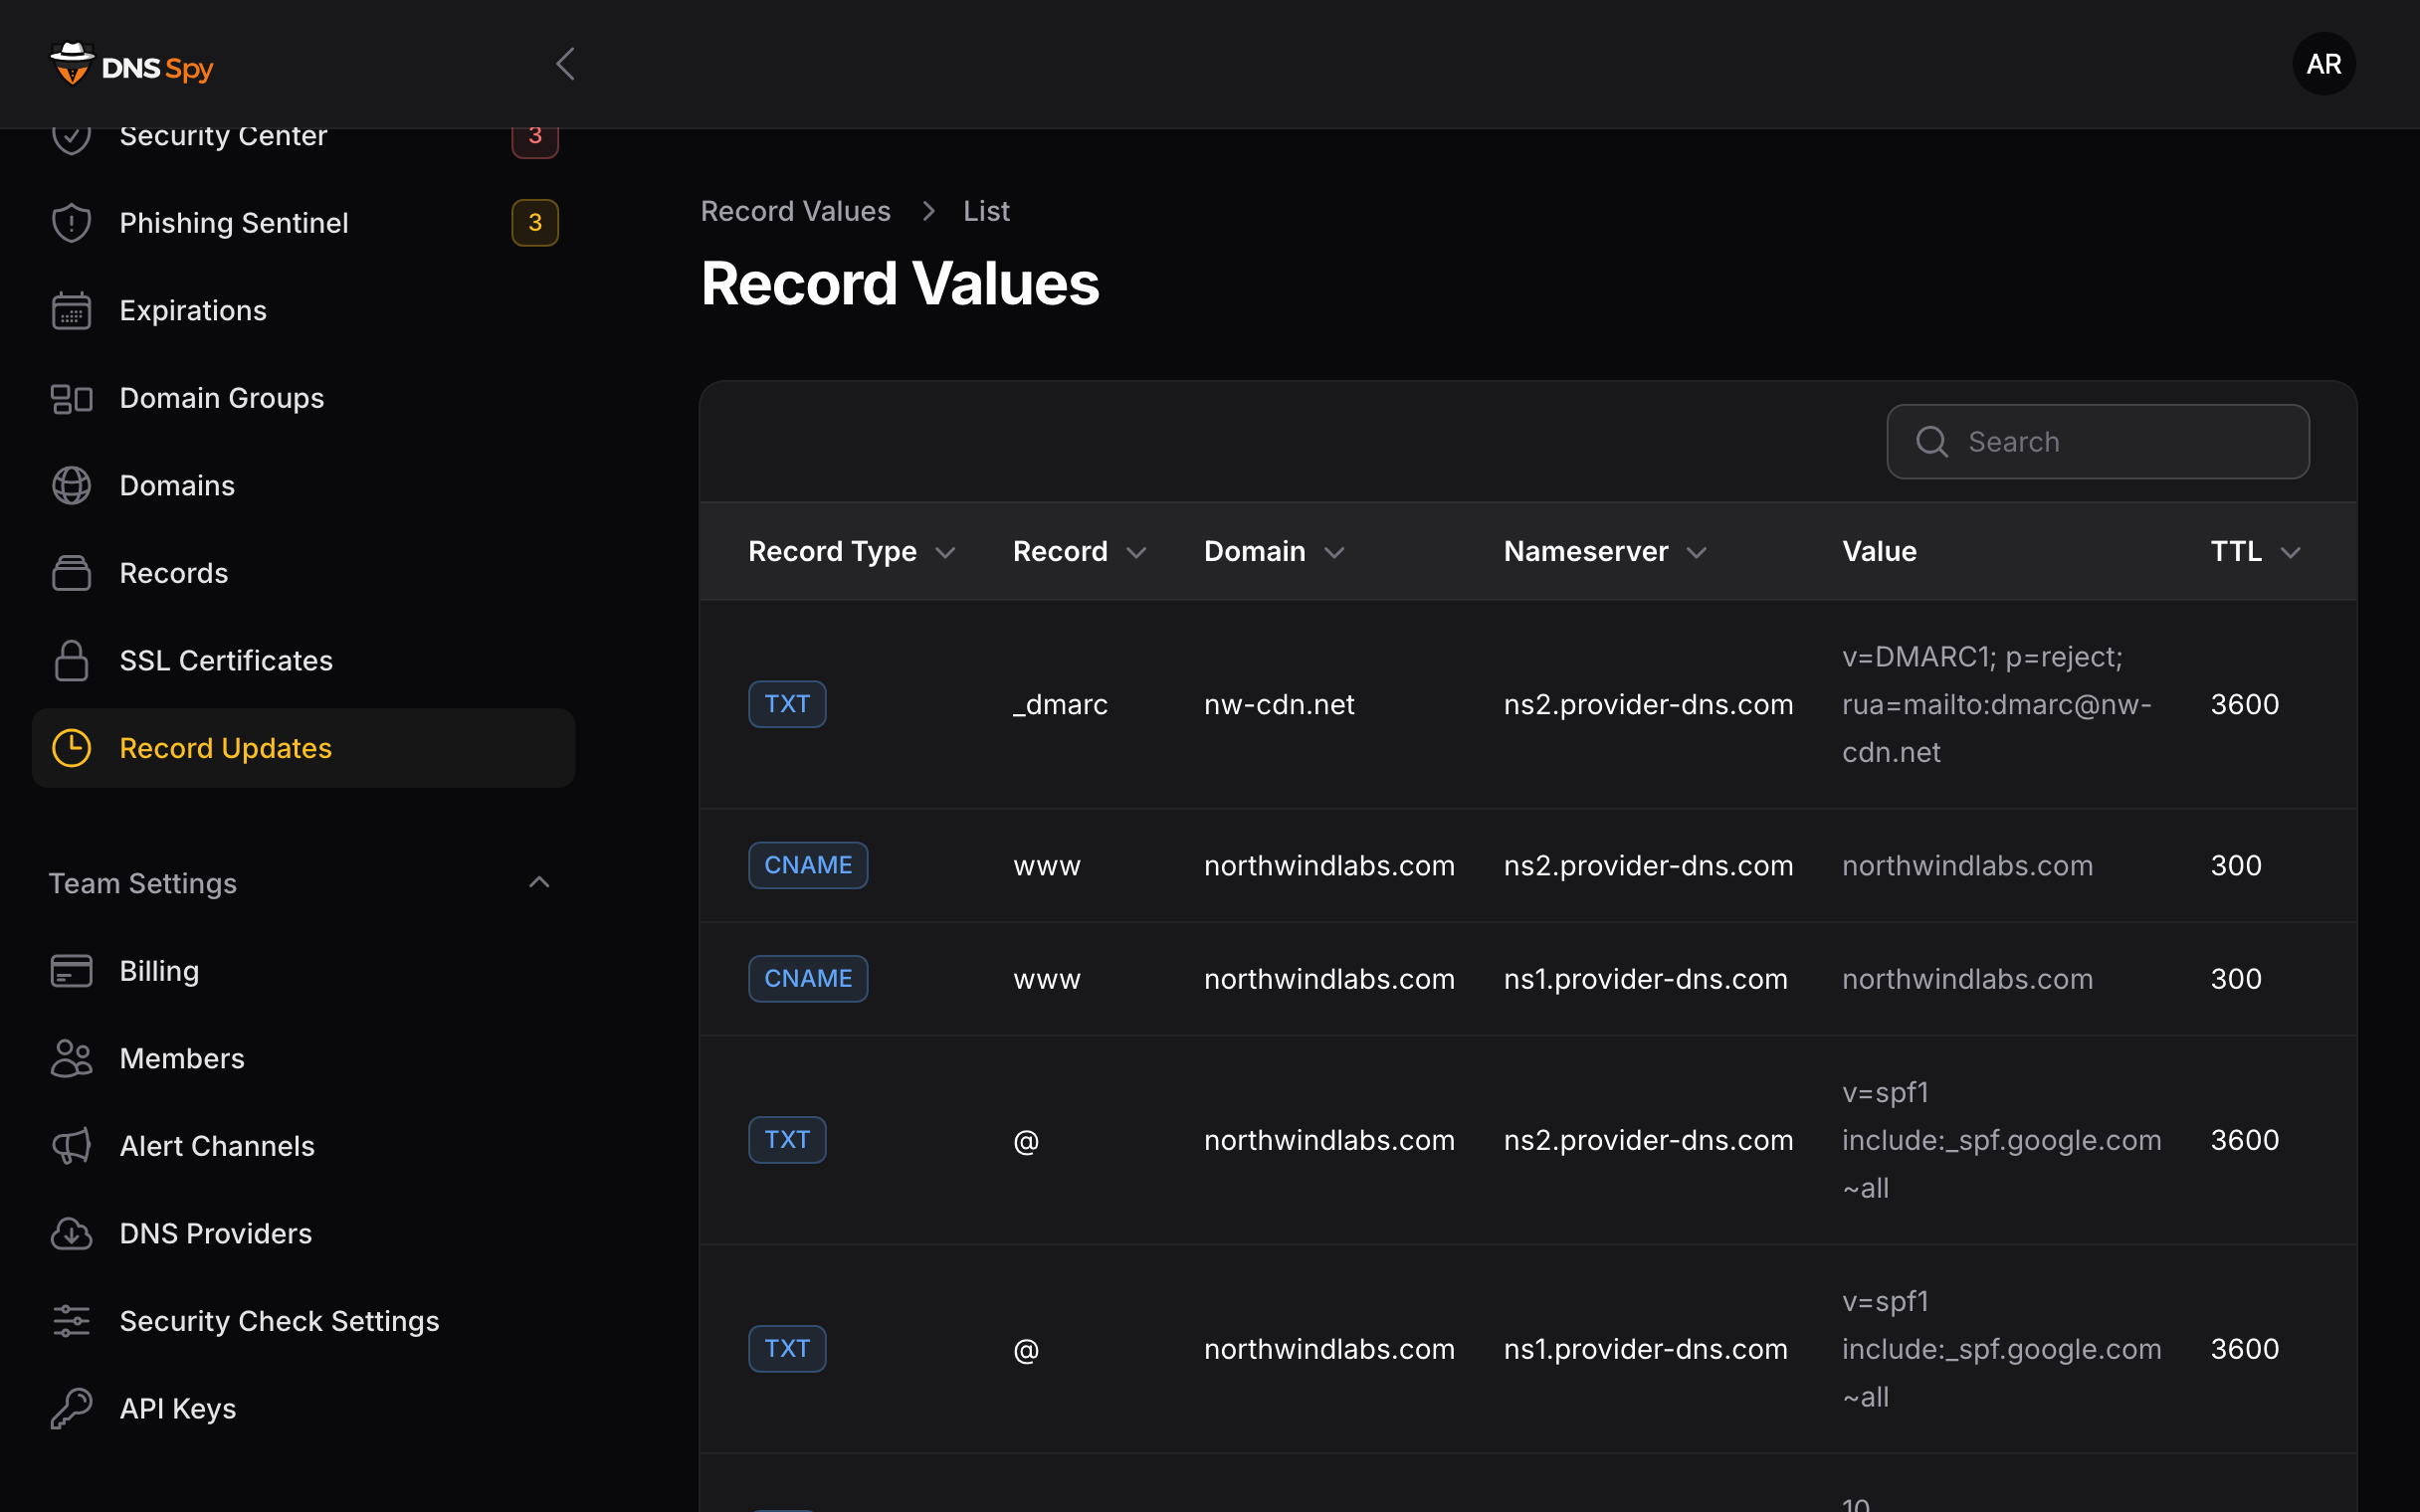The height and width of the screenshot is (1512, 2420).
Task: Open API Keys page
Action: click(x=303, y=1408)
